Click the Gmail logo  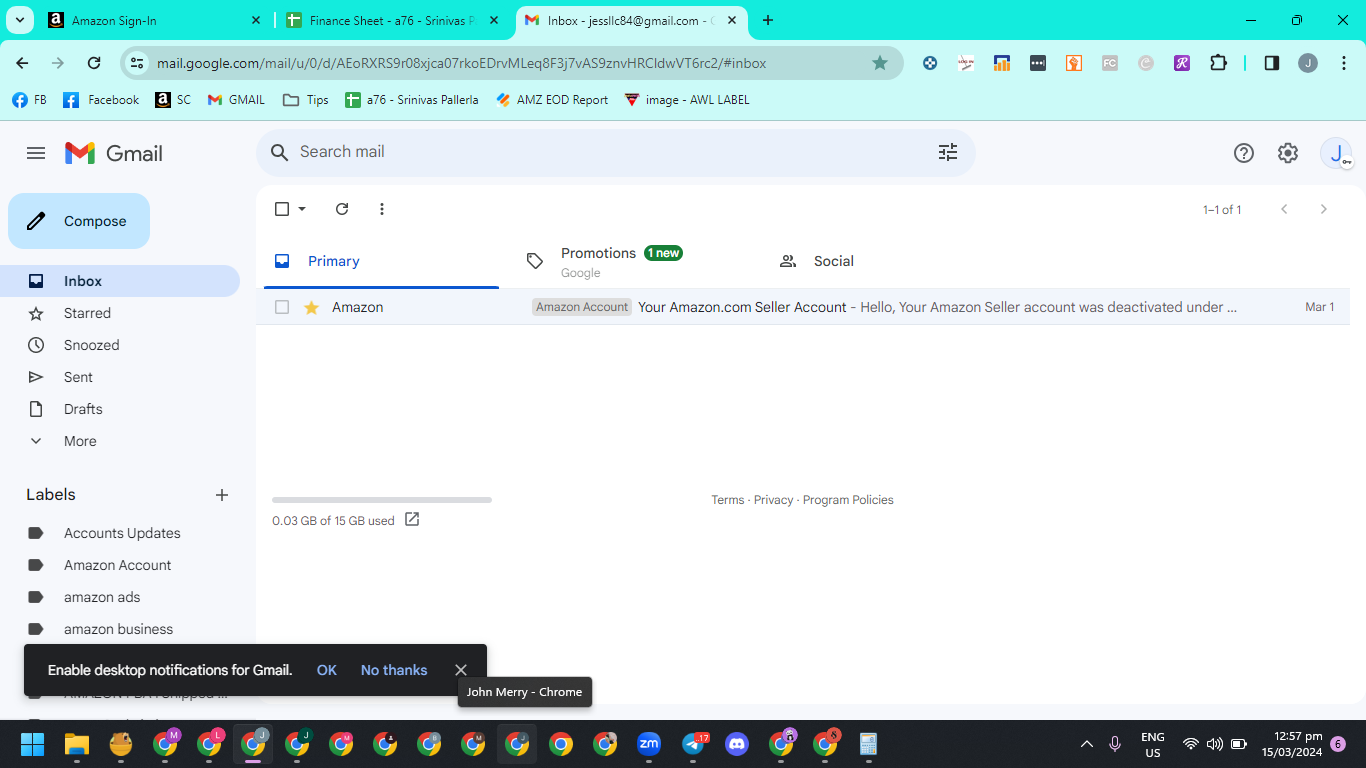114,153
